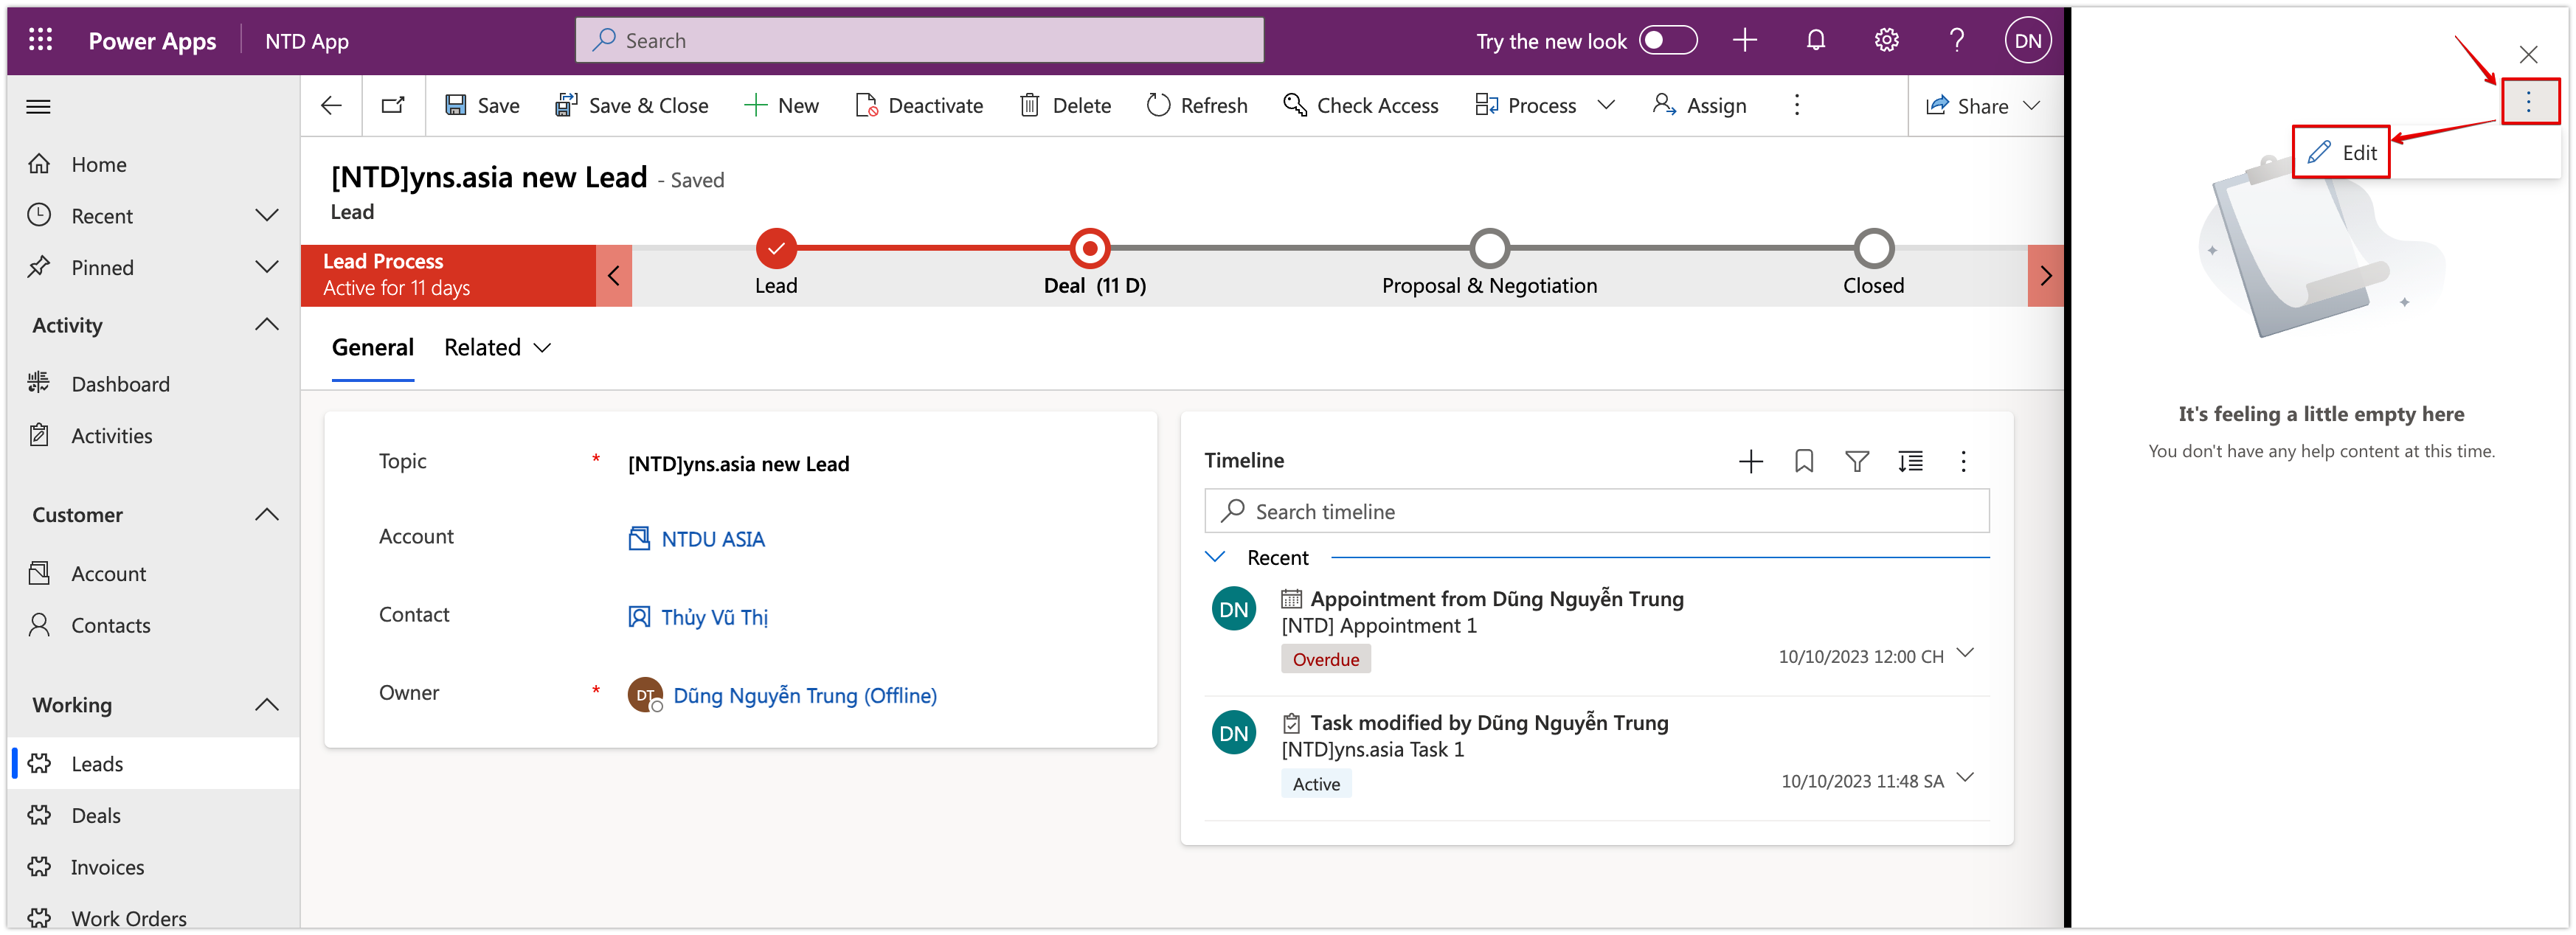Open the notifications bell

(x=1815, y=40)
